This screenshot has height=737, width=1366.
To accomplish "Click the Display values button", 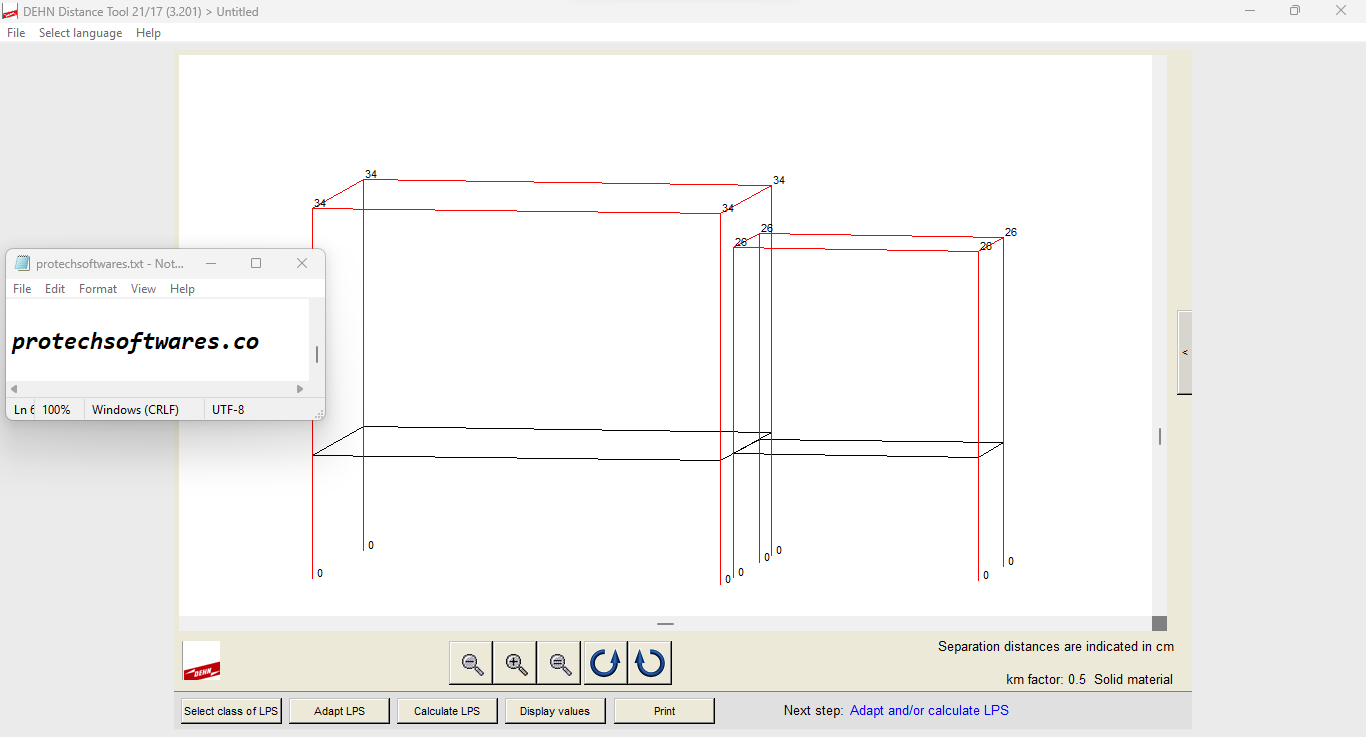I will pos(555,711).
